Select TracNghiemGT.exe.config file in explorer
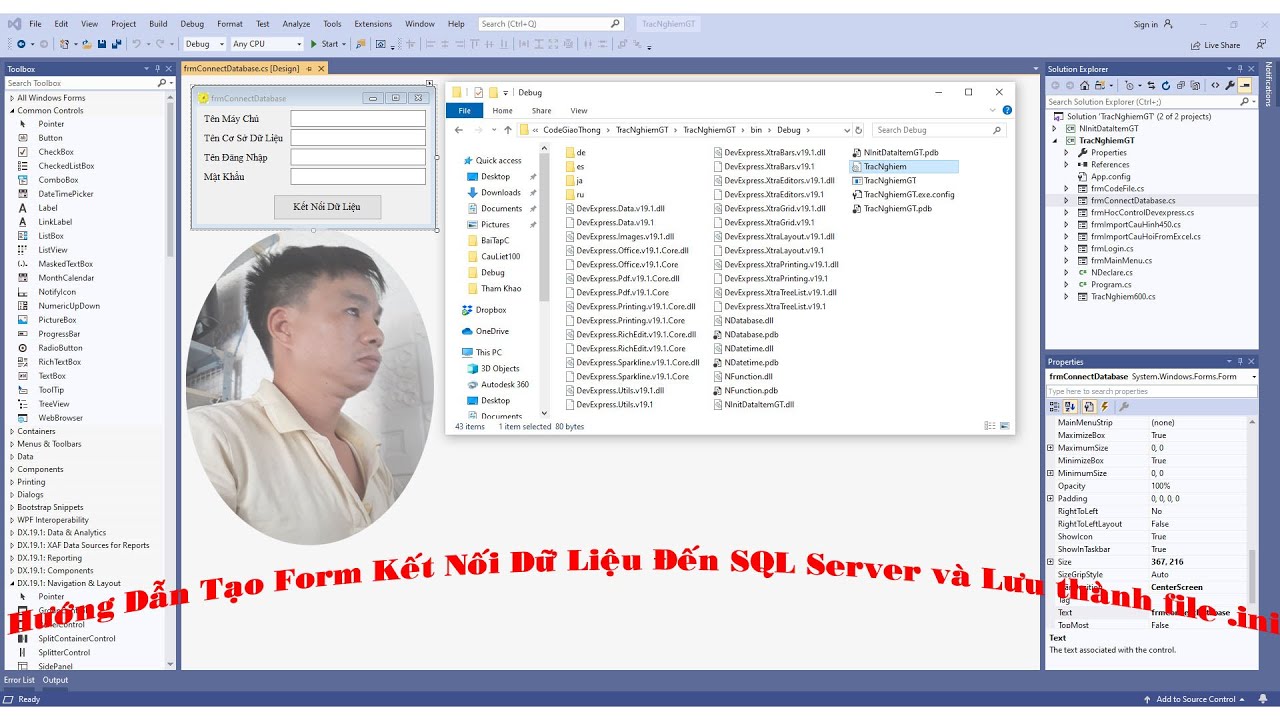 pos(903,195)
